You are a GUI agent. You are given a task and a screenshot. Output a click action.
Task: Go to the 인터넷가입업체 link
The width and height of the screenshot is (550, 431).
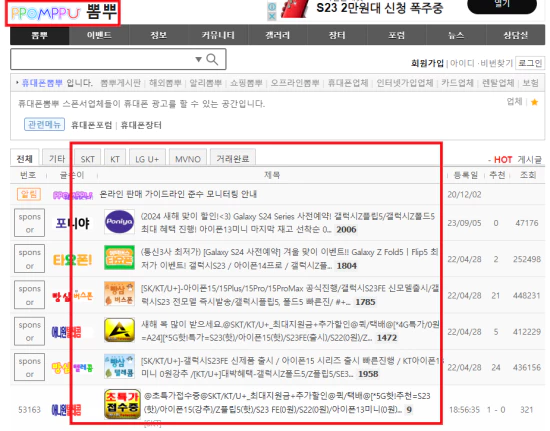405,83
